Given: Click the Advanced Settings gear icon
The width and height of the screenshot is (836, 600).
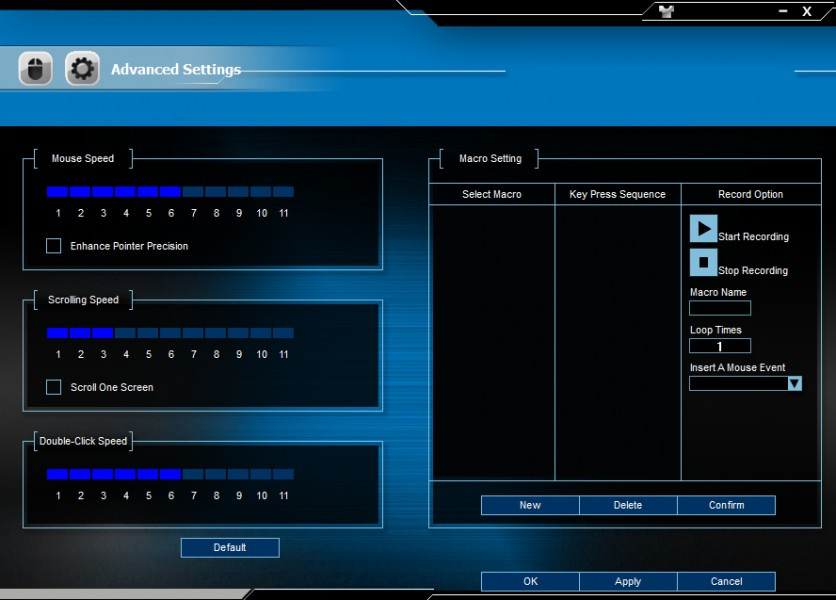Looking at the screenshot, I should click(x=83, y=69).
